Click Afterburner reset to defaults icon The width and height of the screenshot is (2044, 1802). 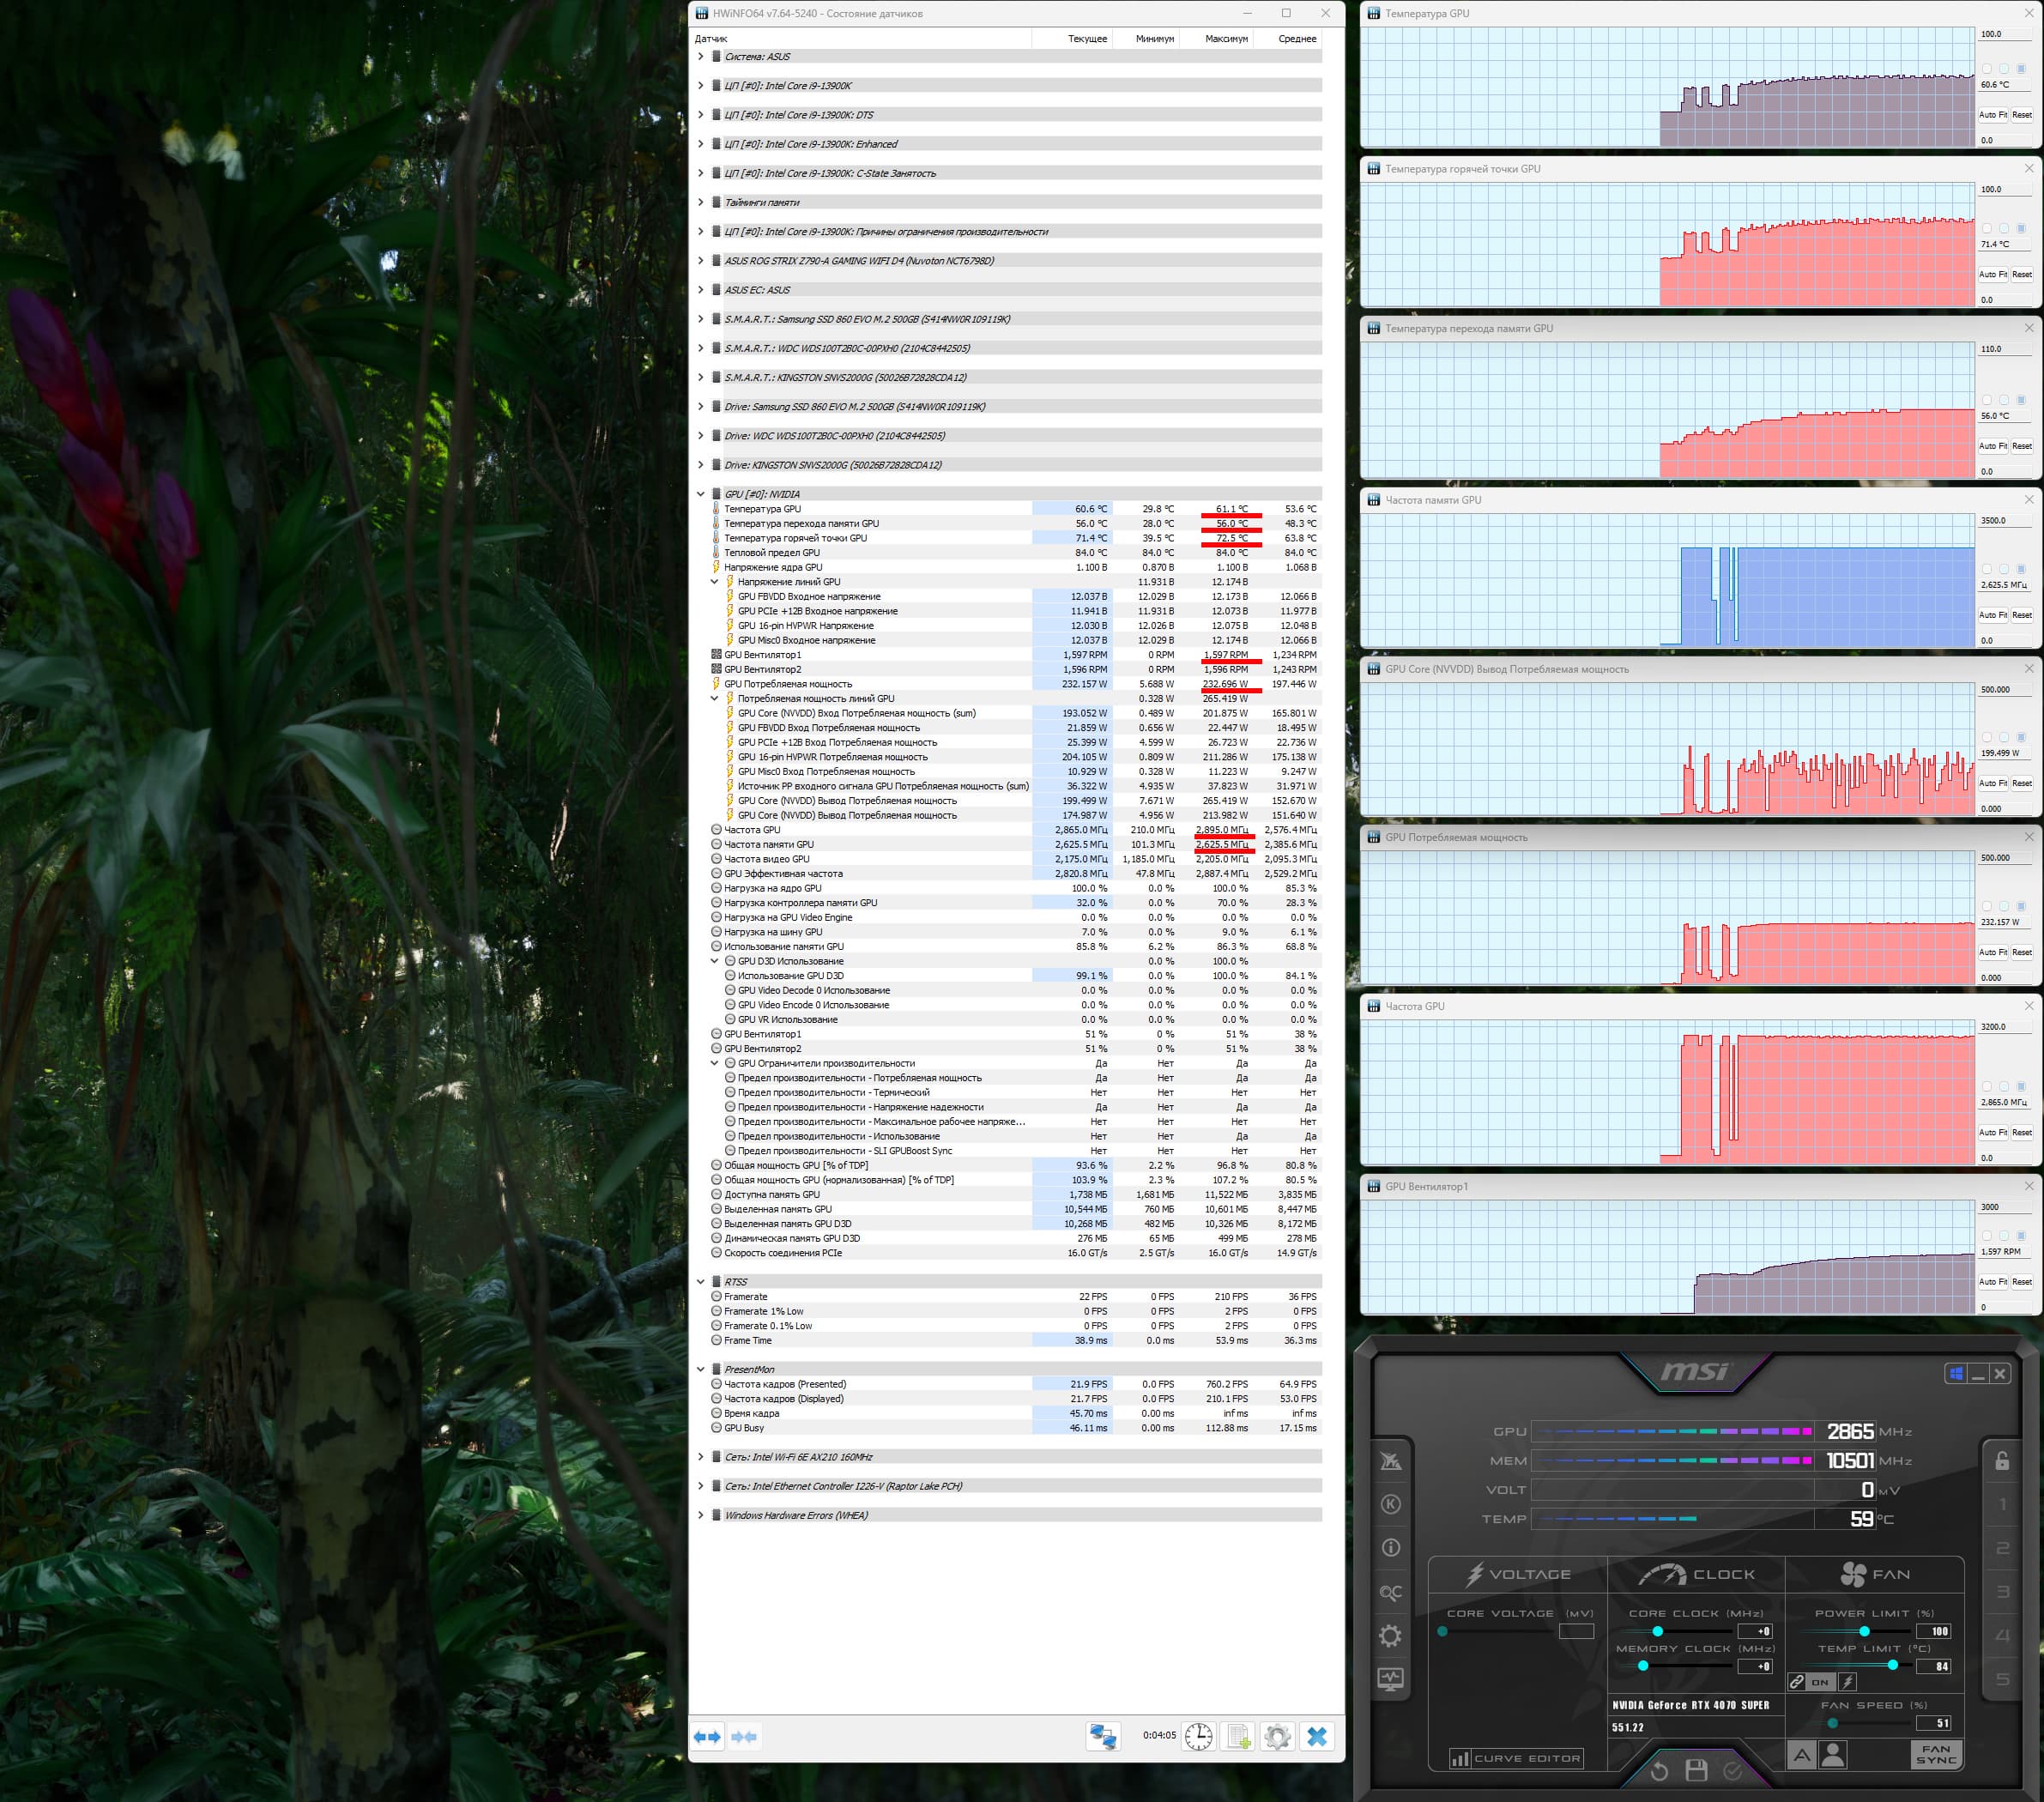[x=1659, y=1771]
